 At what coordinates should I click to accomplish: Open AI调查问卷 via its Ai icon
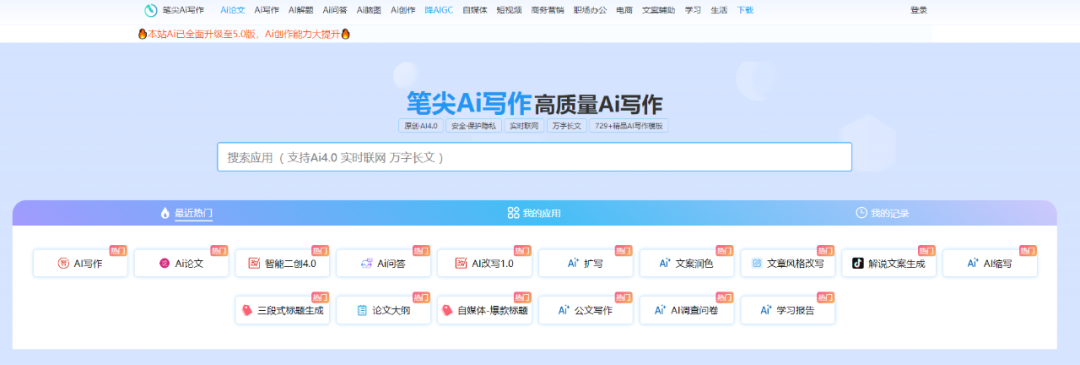[660, 311]
